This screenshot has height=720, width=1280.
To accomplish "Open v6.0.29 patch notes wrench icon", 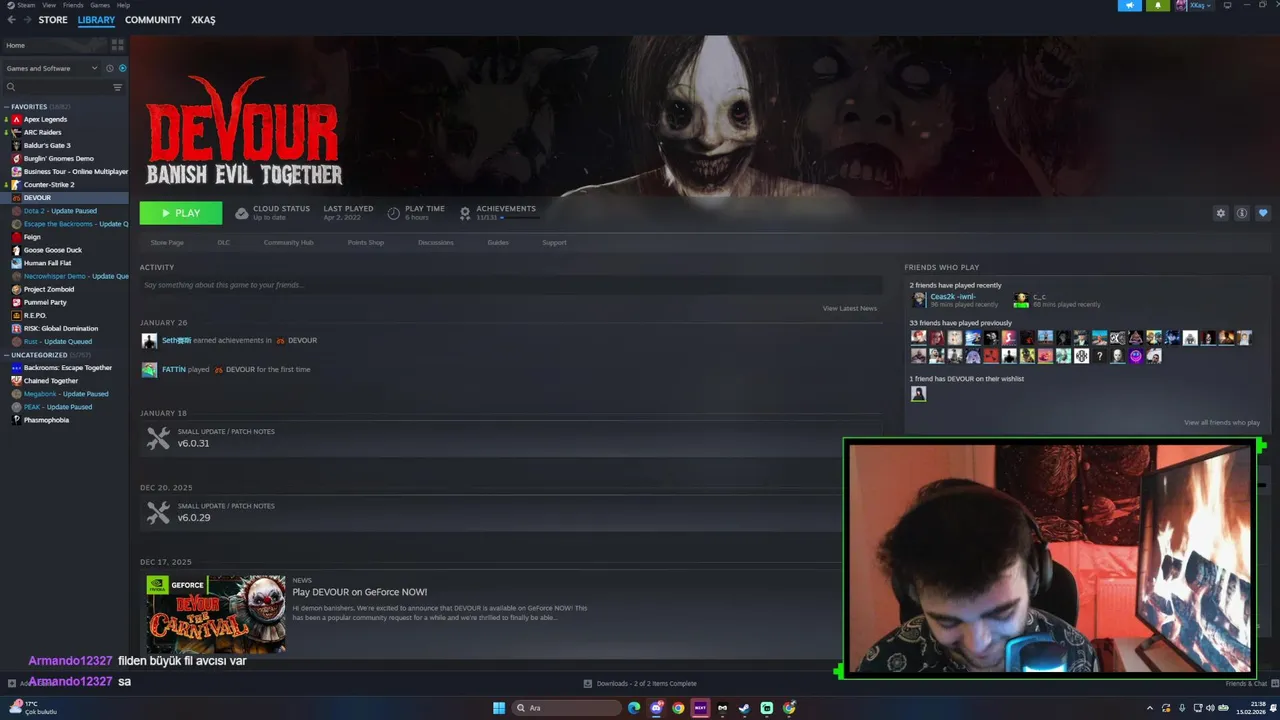I will click(x=158, y=512).
